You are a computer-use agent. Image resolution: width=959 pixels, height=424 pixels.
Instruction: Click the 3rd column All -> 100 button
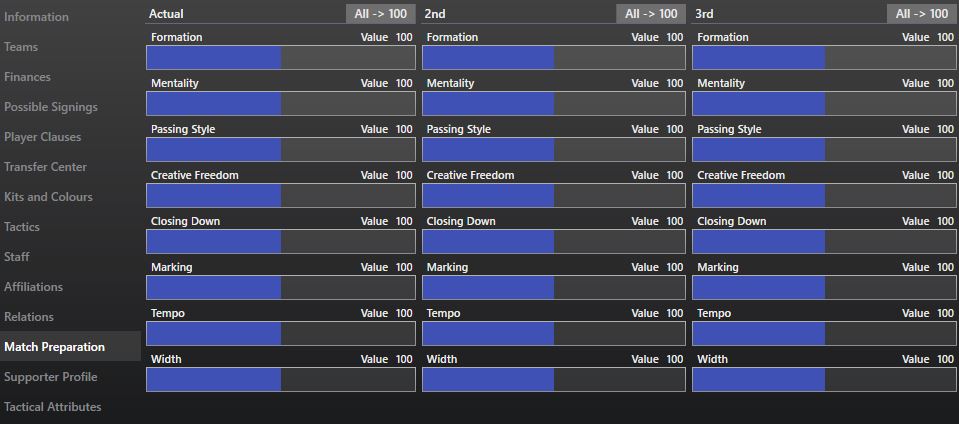[922, 13]
